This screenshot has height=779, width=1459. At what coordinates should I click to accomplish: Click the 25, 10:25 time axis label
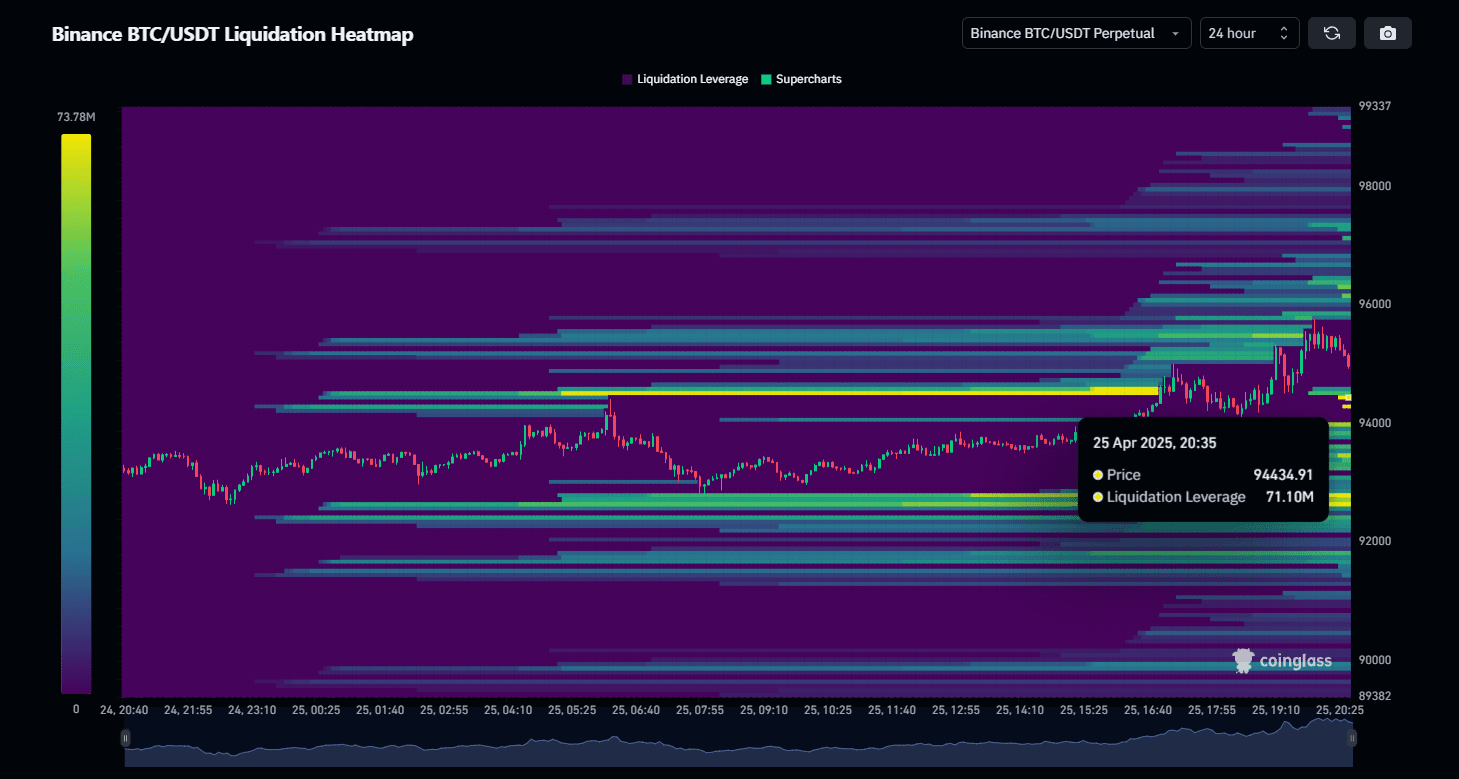[828, 710]
